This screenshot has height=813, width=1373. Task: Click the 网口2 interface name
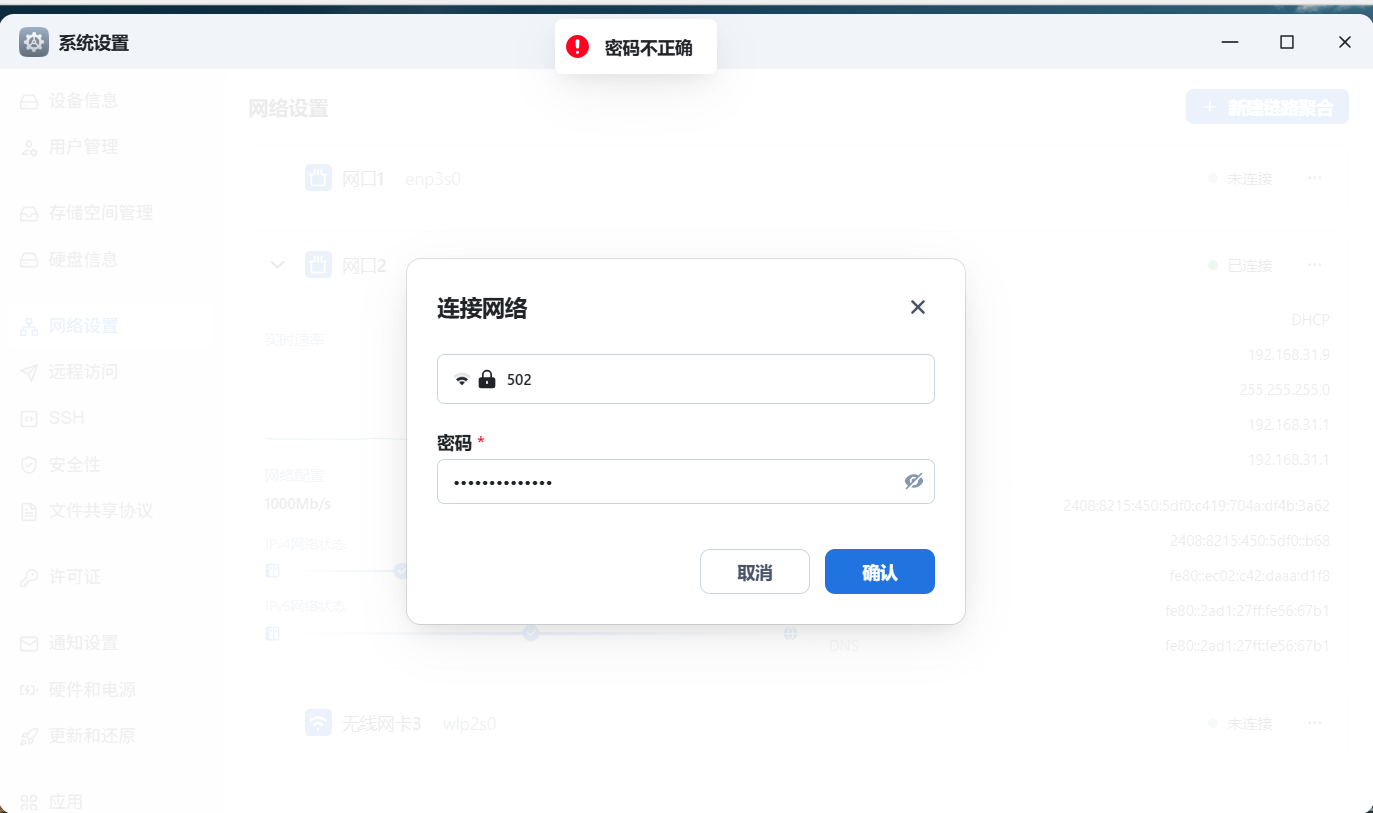(x=364, y=265)
